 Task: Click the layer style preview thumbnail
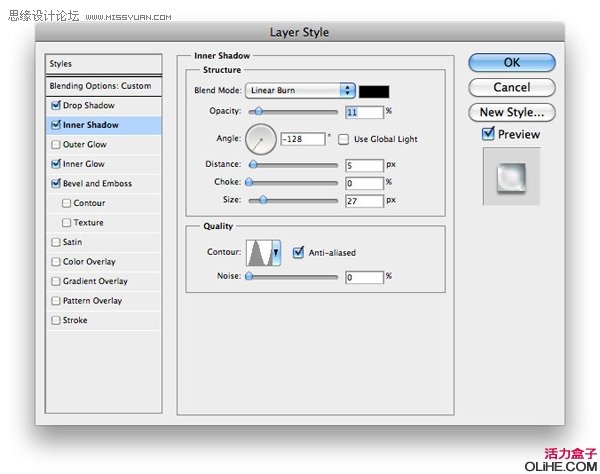pos(511,176)
